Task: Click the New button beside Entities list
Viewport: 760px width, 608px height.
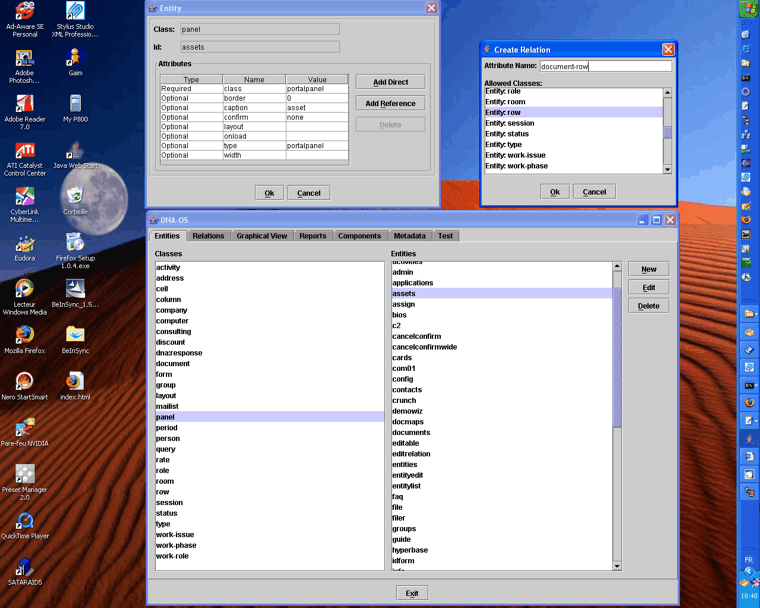Action: (x=649, y=269)
